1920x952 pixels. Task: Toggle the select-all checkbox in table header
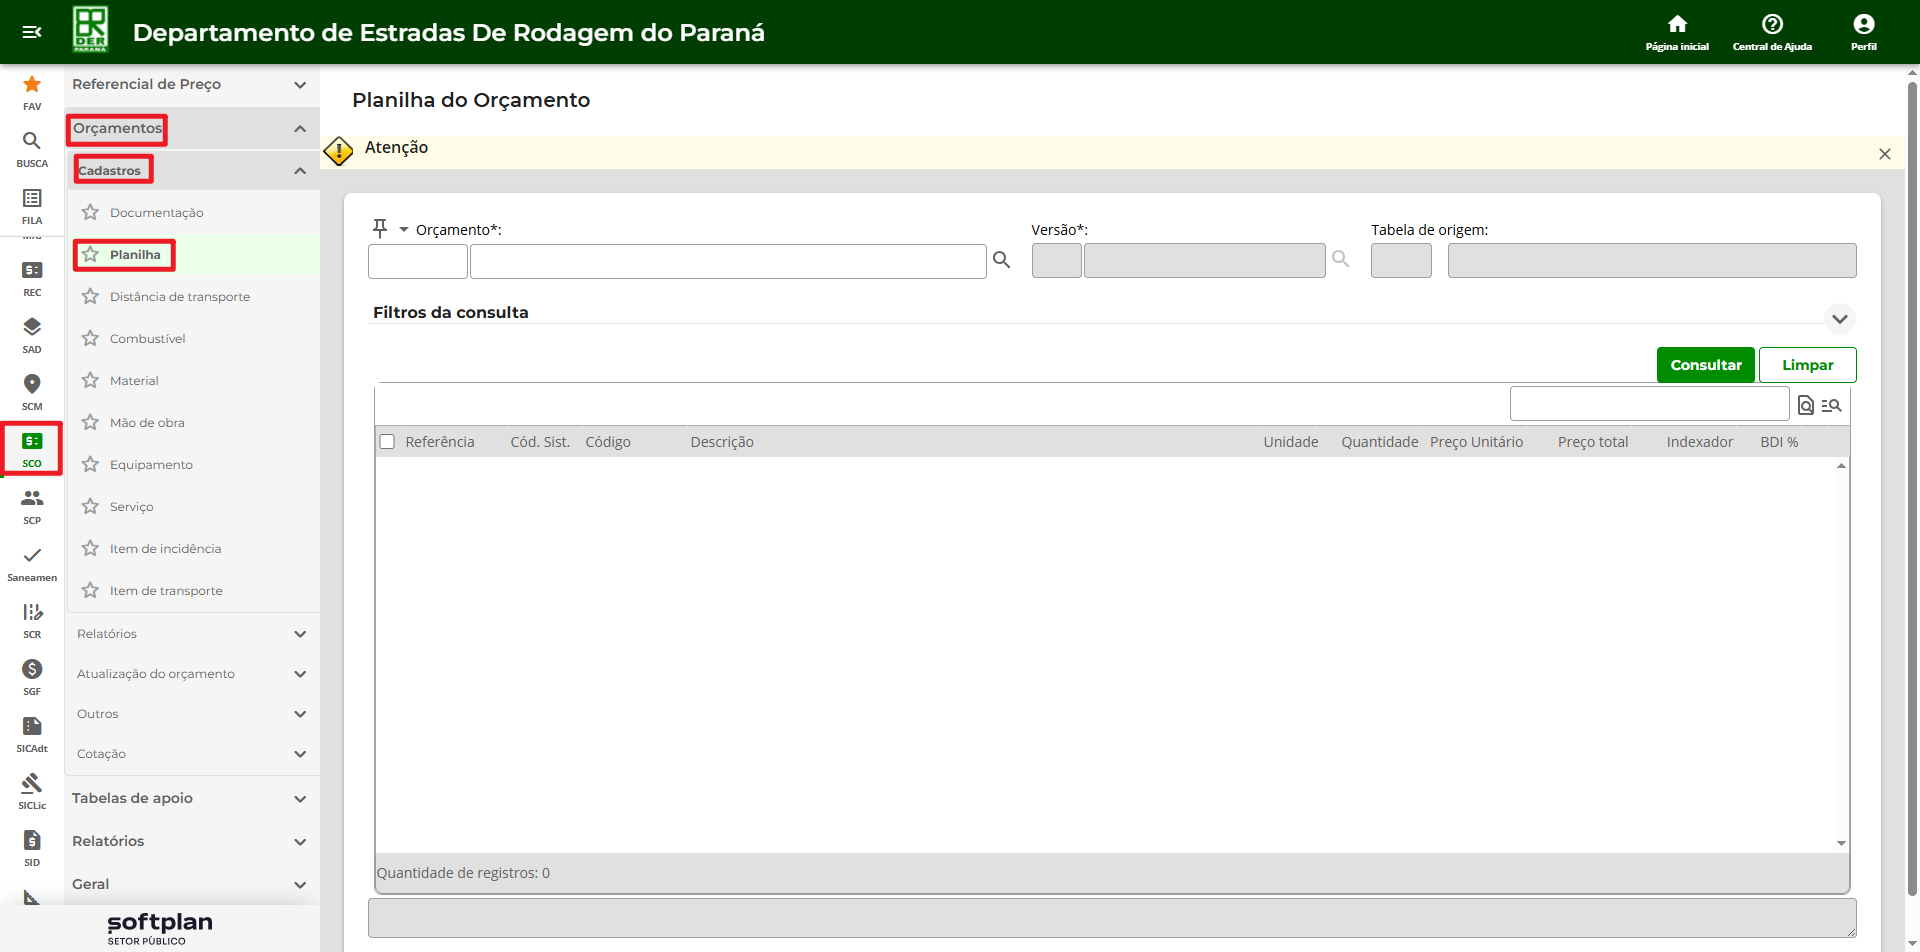pyautogui.click(x=387, y=442)
